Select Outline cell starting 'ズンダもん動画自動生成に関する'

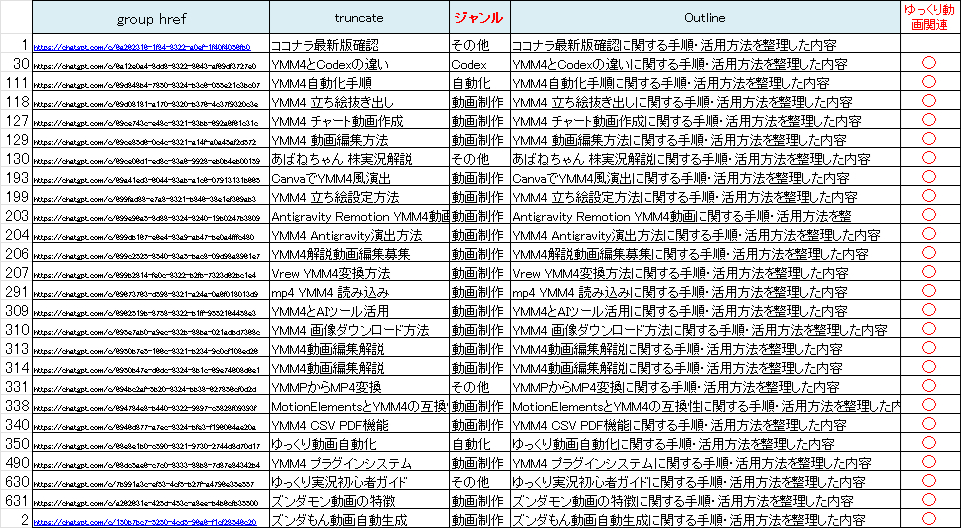click(x=705, y=519)
